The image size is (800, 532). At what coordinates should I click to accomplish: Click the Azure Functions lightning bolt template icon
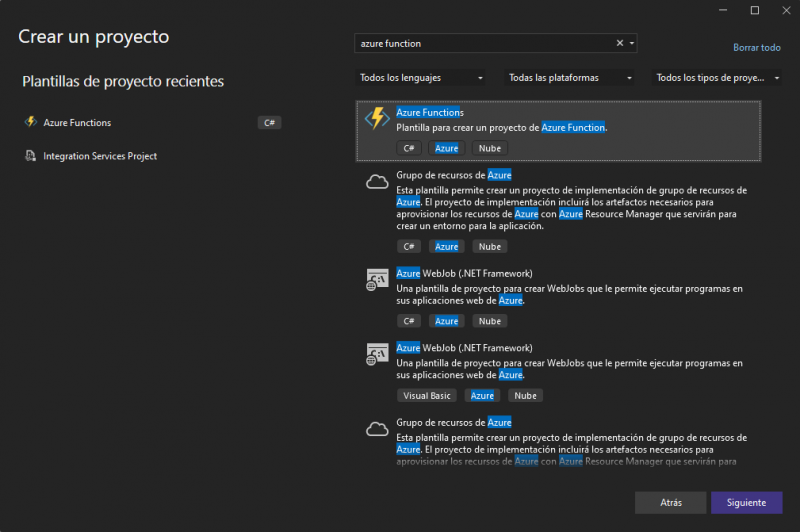[x=377, y=118]
